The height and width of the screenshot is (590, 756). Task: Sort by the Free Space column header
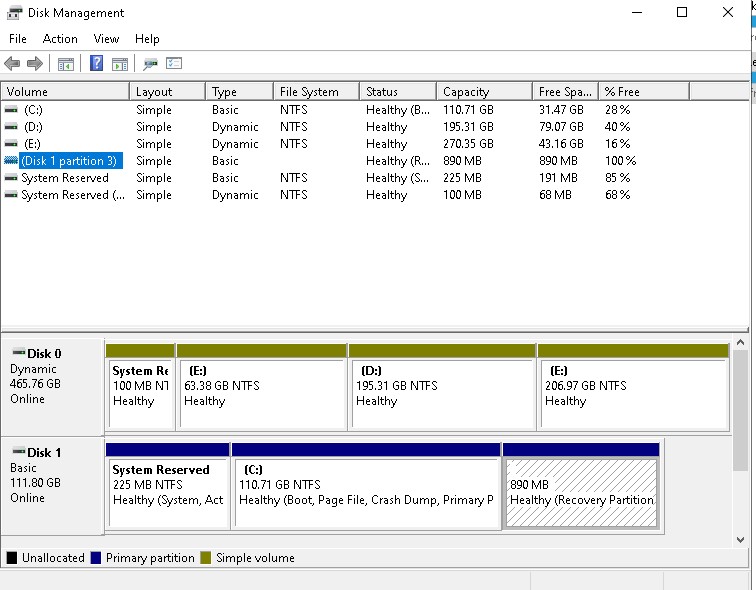566,92
